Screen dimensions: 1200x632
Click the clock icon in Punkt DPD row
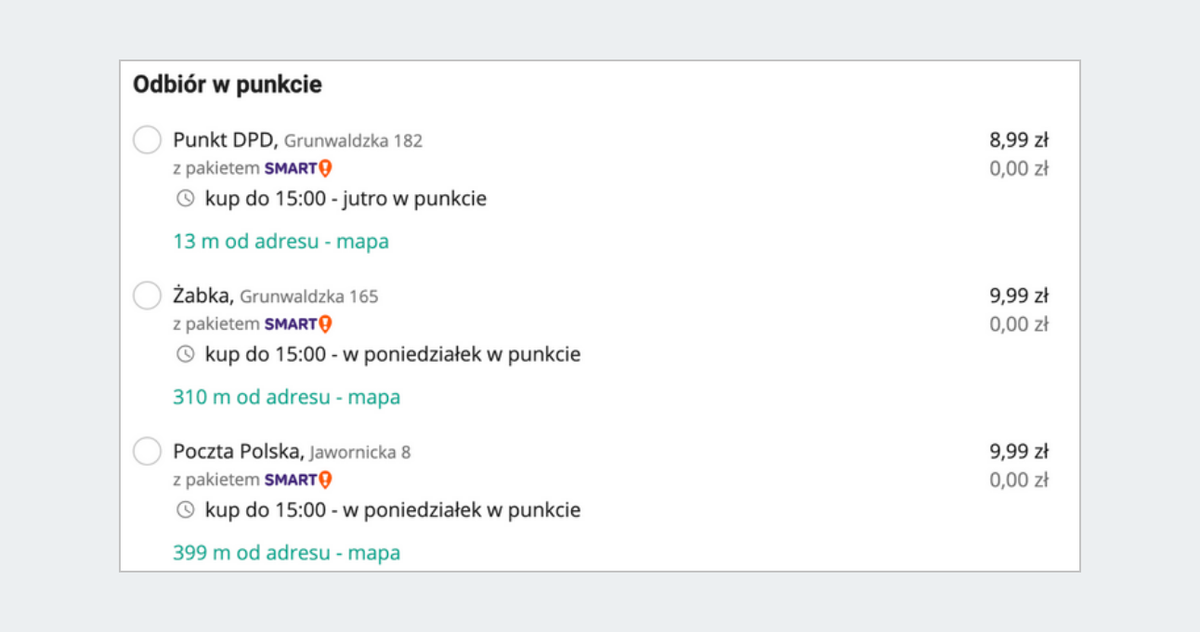click(185, 199)
